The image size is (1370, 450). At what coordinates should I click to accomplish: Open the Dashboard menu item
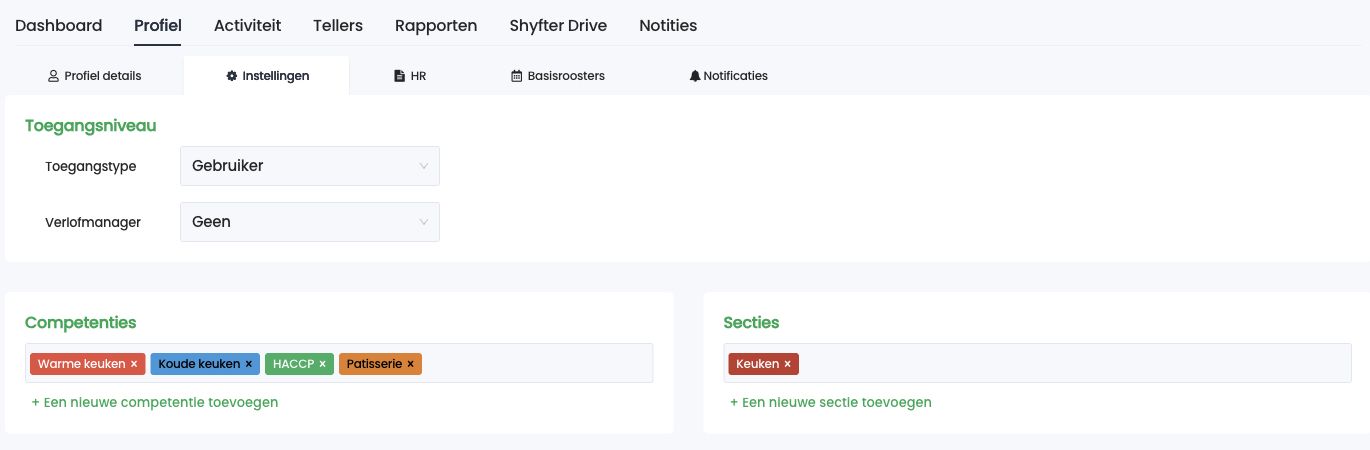tap(58, 25)
